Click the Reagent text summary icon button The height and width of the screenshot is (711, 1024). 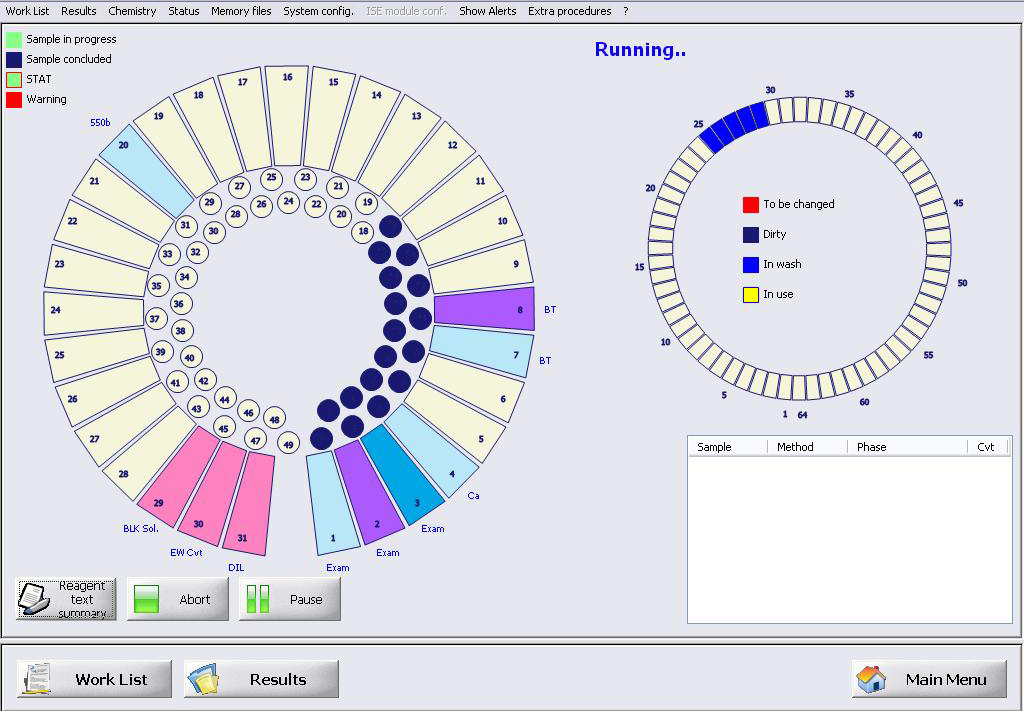pos(66,599)
